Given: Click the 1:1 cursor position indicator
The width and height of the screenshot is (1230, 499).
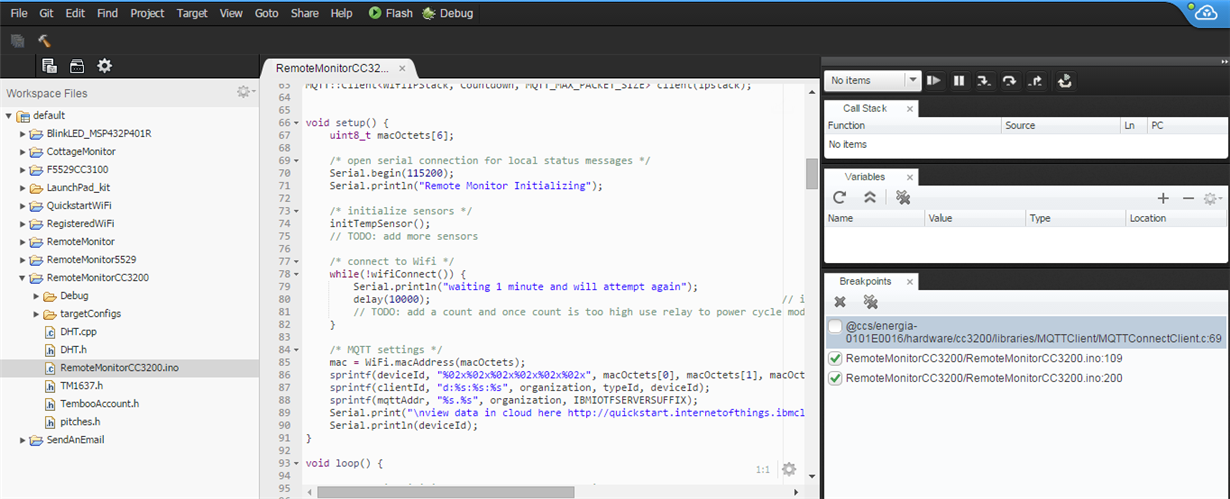Looking at the screenshot, I should 763,469.
